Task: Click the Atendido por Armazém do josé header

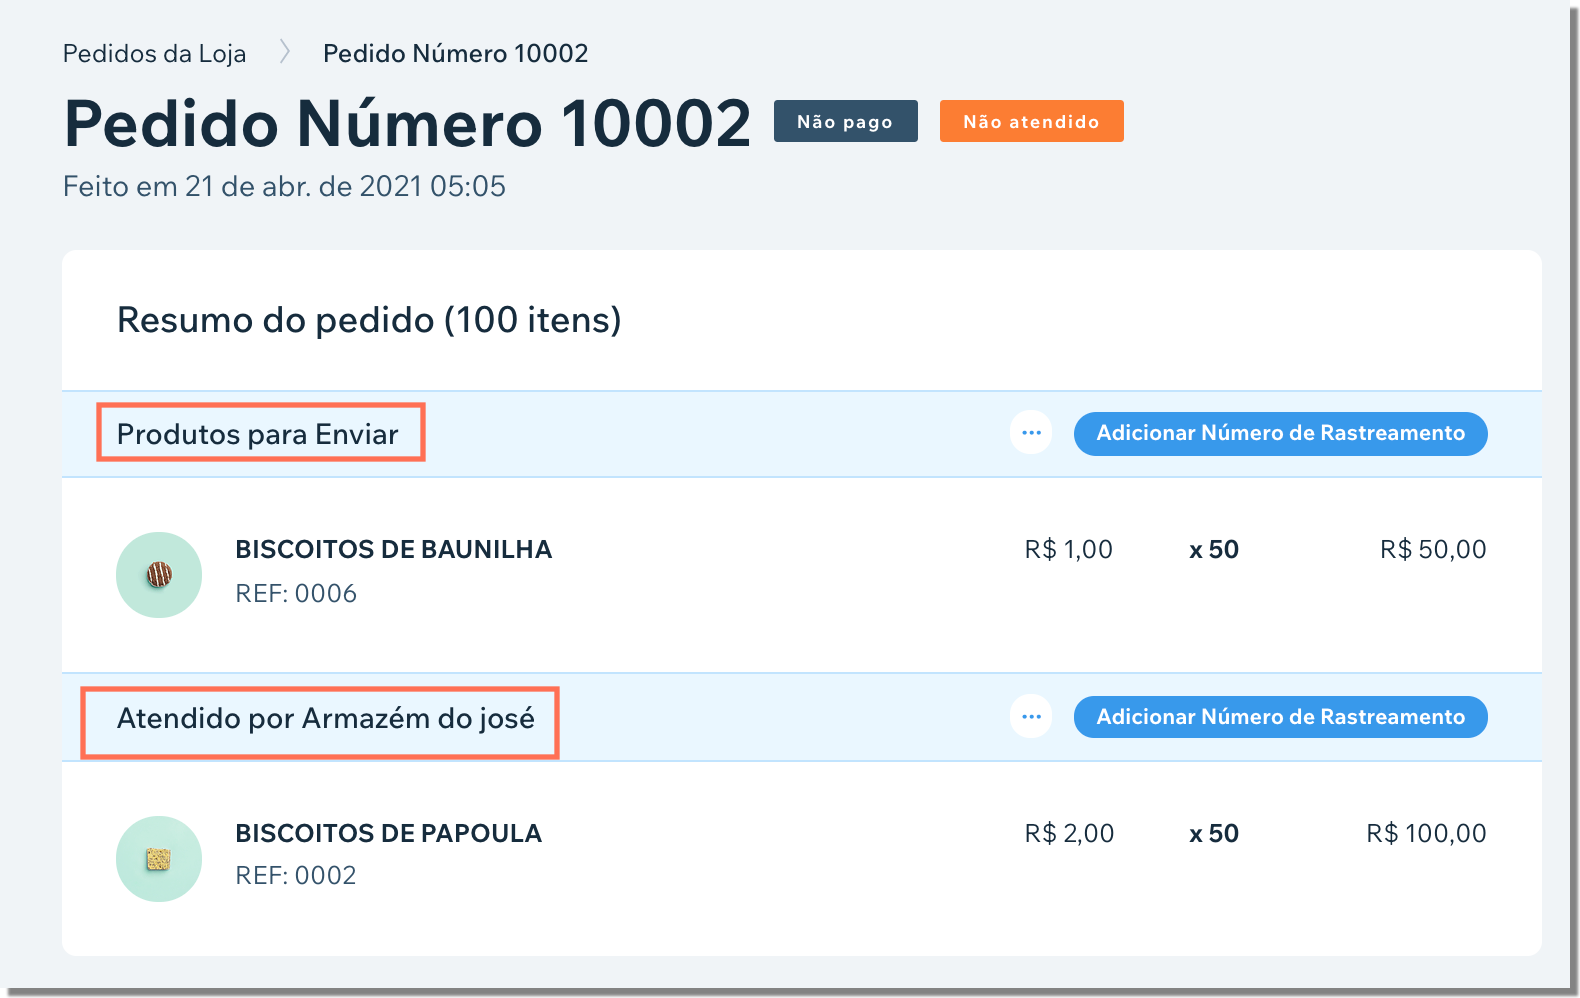Action: tap(326, 718)
